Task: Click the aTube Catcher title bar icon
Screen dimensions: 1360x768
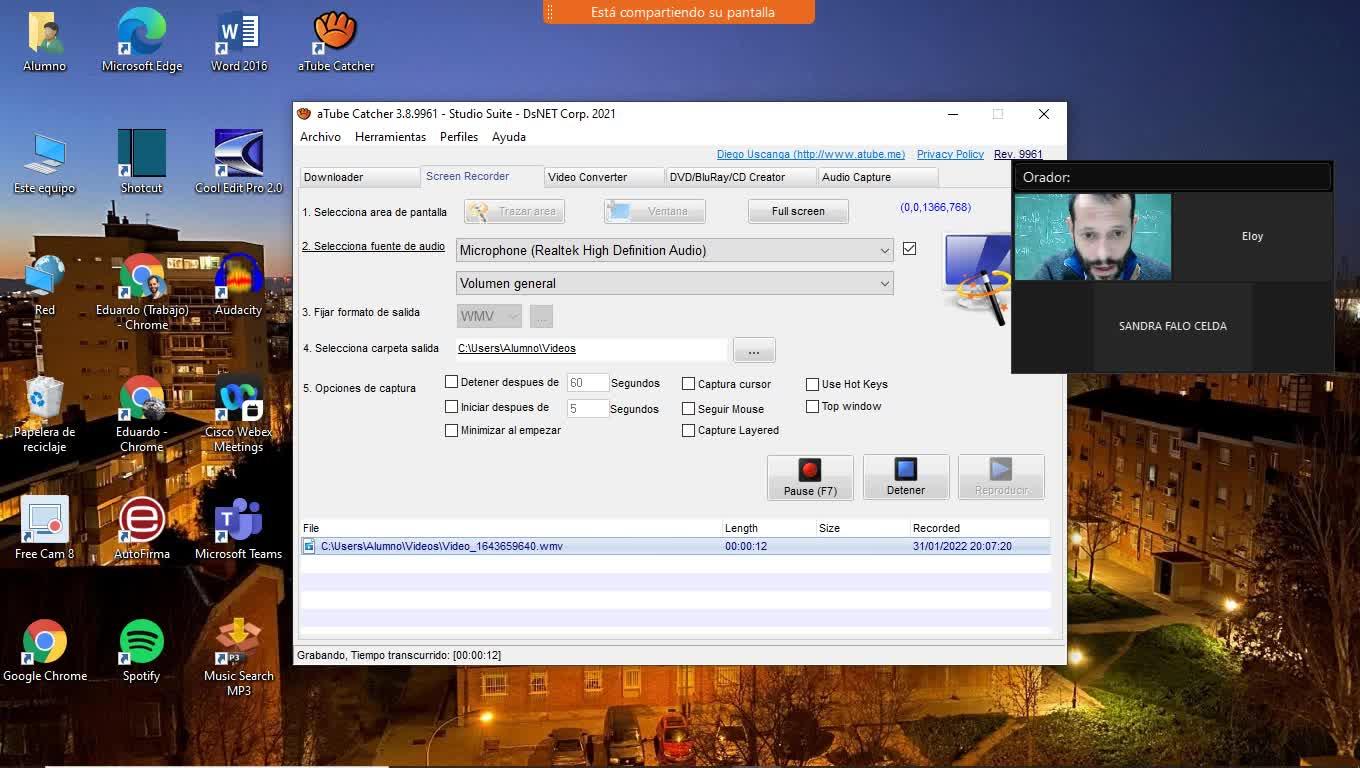Action: point(304,114)
